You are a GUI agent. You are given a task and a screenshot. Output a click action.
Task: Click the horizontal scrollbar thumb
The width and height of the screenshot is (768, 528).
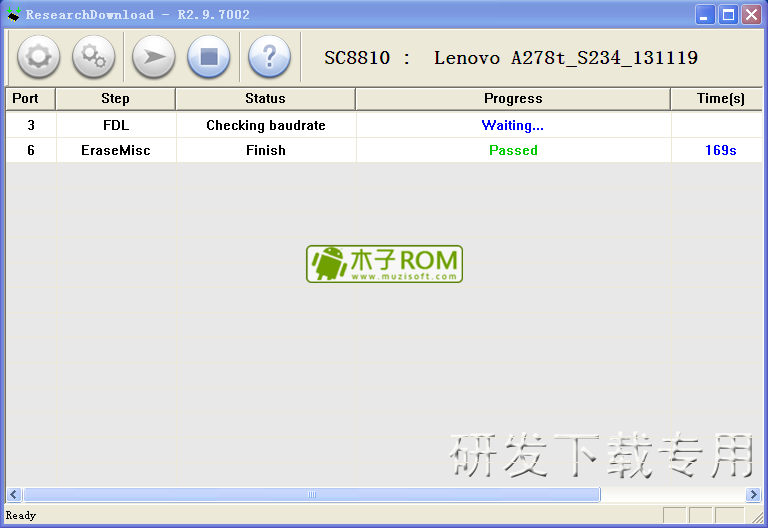pos(312,495)
